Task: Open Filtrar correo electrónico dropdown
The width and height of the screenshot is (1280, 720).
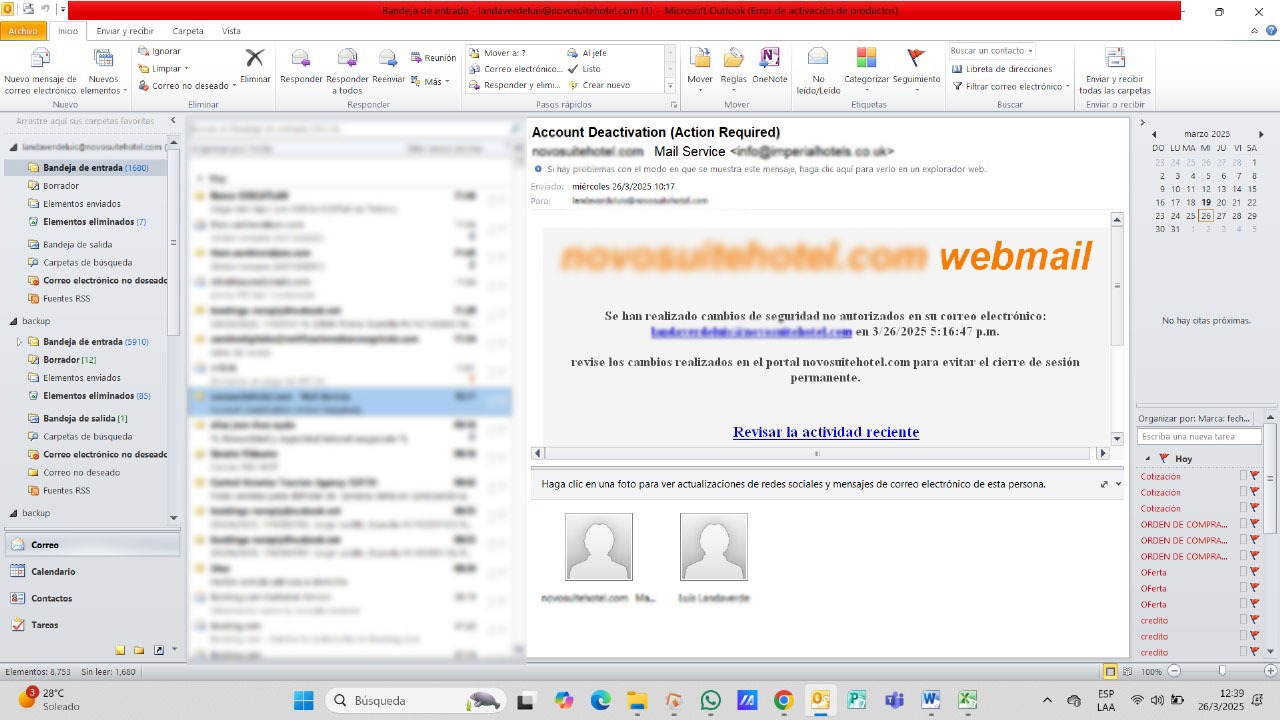Action: click(1009, 86)
